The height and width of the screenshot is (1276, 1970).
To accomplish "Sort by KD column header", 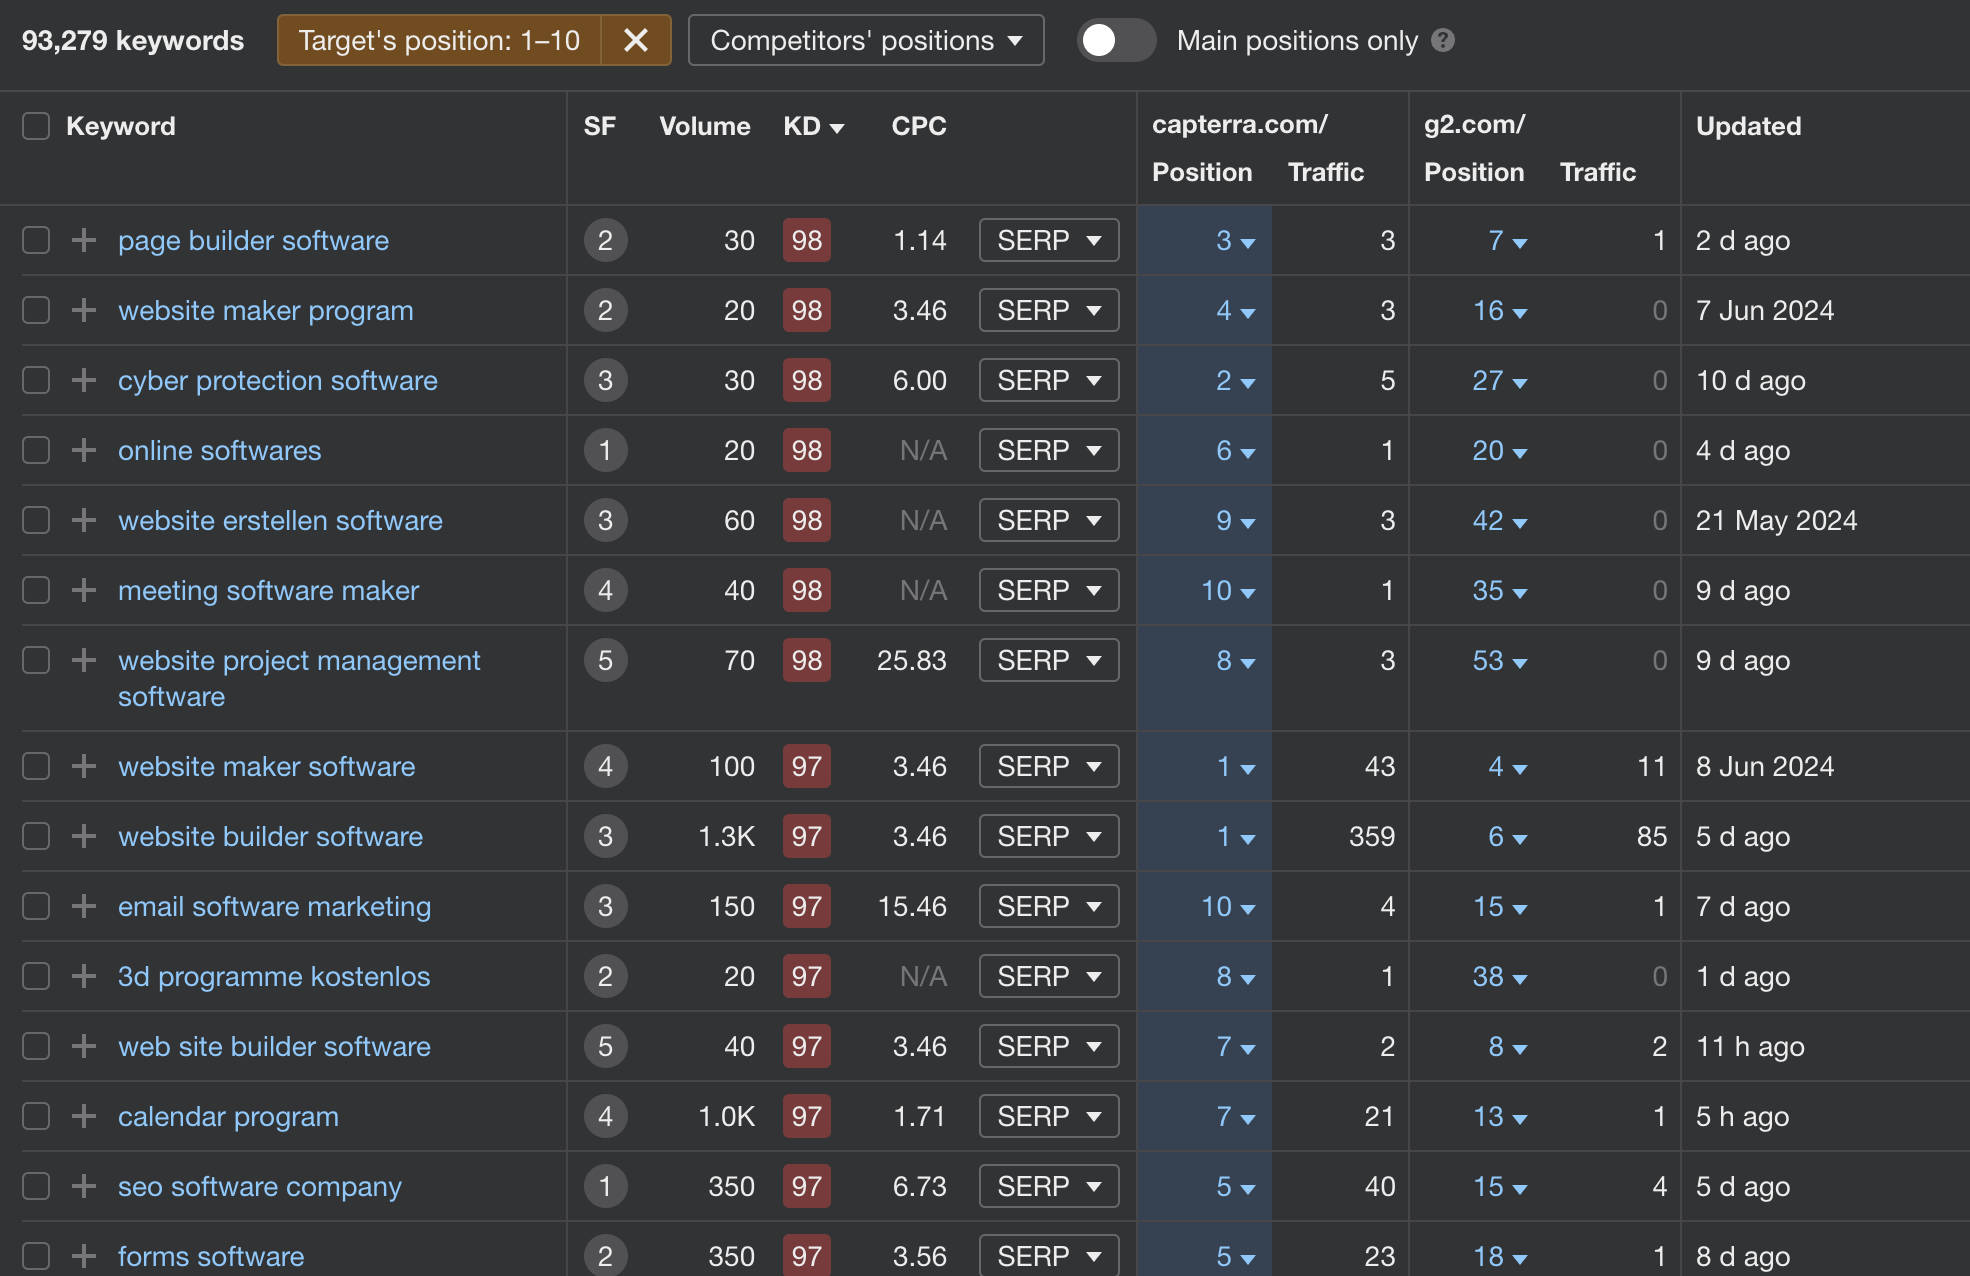I will (813, 126).
